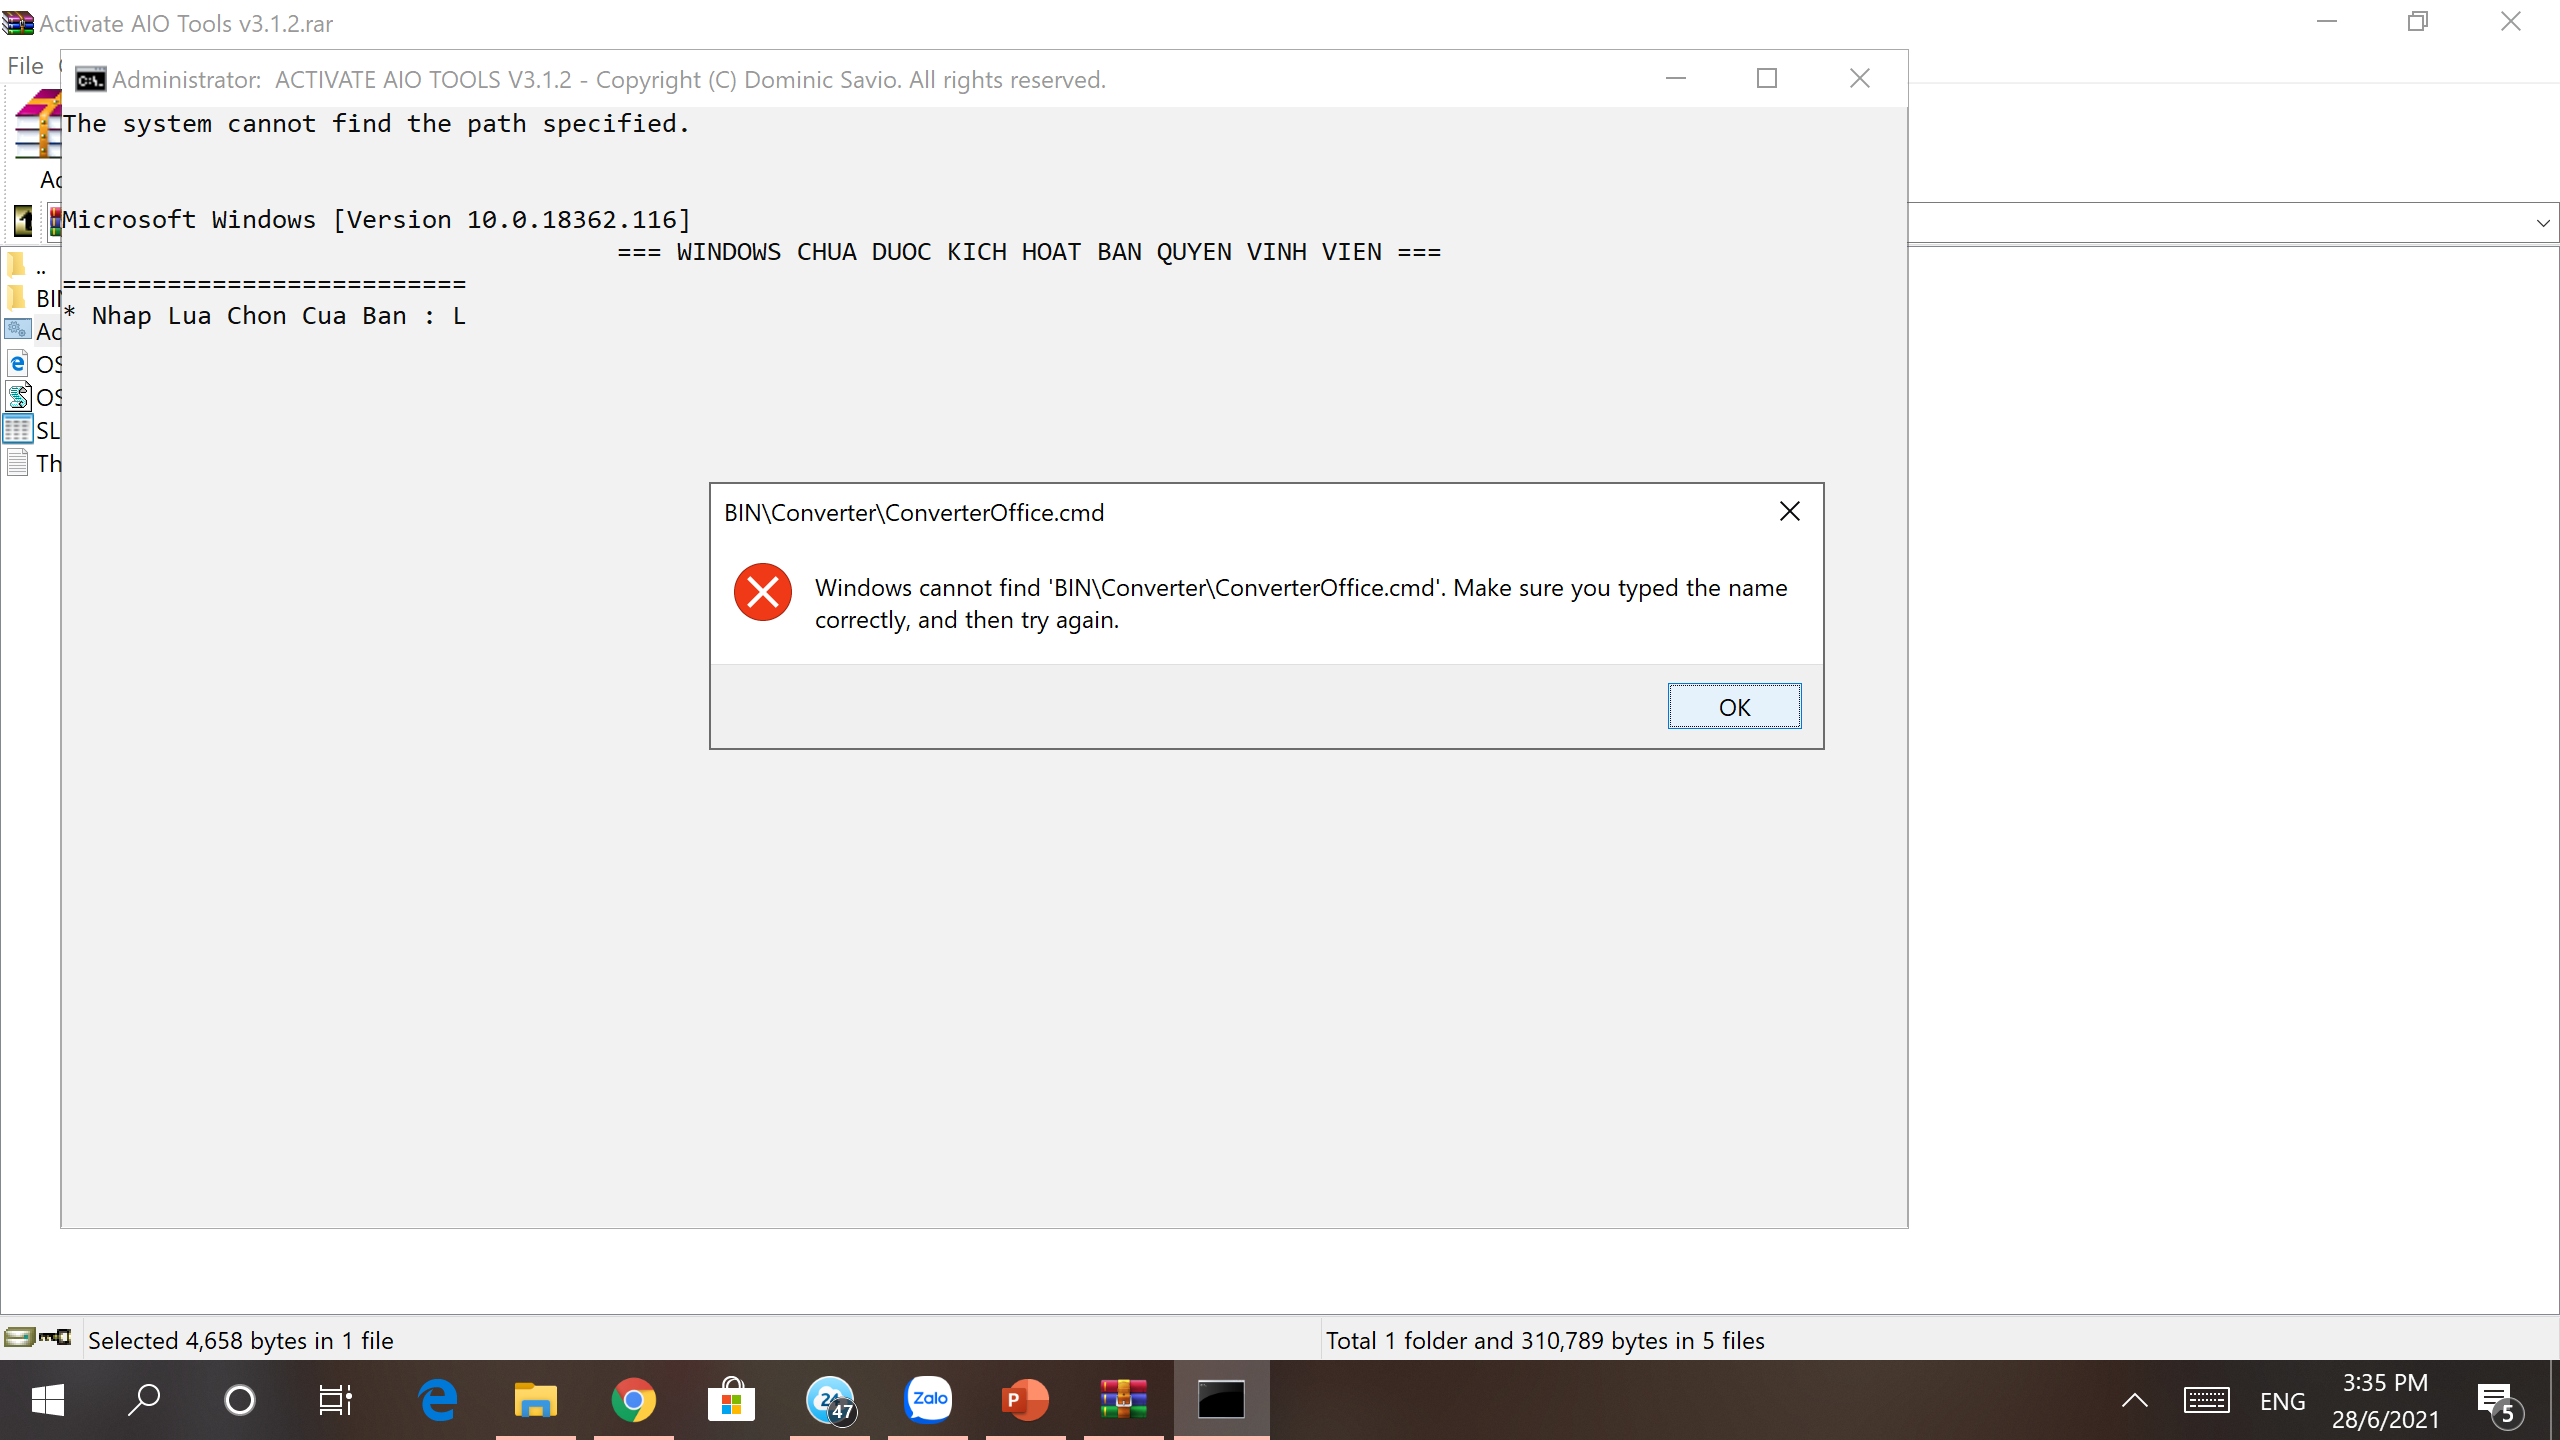Launch Microsoft Edge from taskbar

(x=438, y=1400)
